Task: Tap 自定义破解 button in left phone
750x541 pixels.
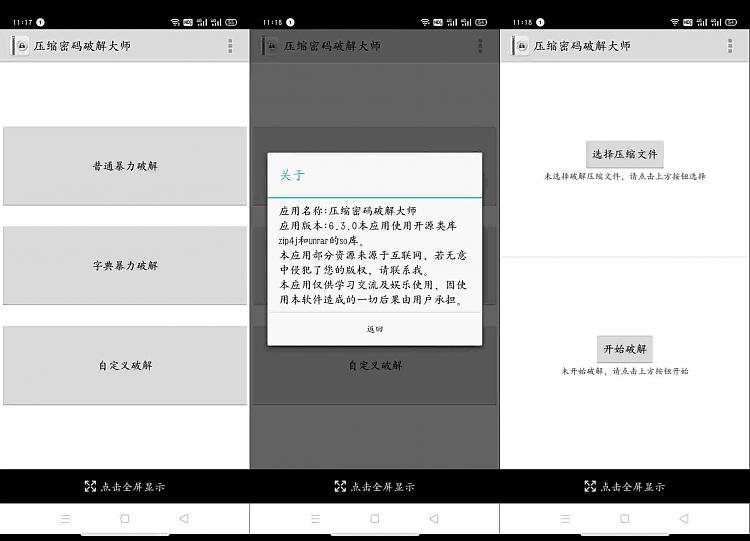Action: click(125, 365)
